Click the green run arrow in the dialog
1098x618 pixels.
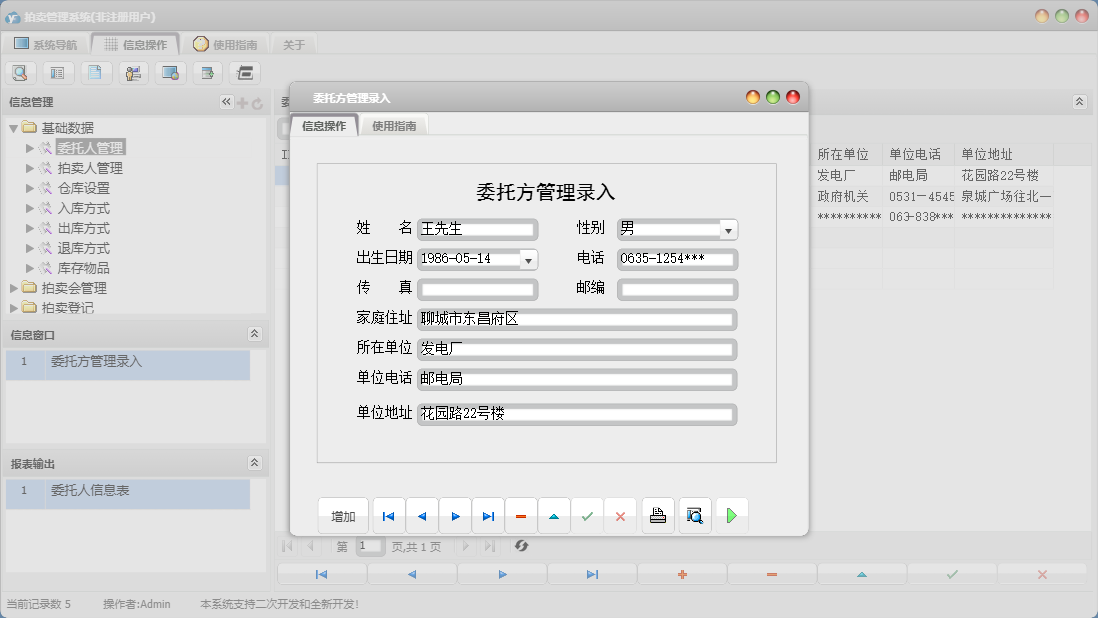point(731,514)
